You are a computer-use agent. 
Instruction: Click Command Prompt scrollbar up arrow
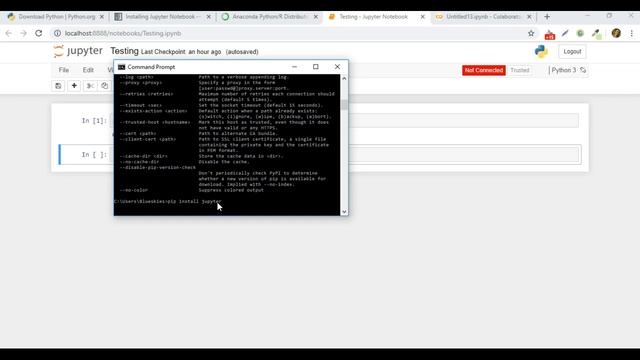click(344, 78)
